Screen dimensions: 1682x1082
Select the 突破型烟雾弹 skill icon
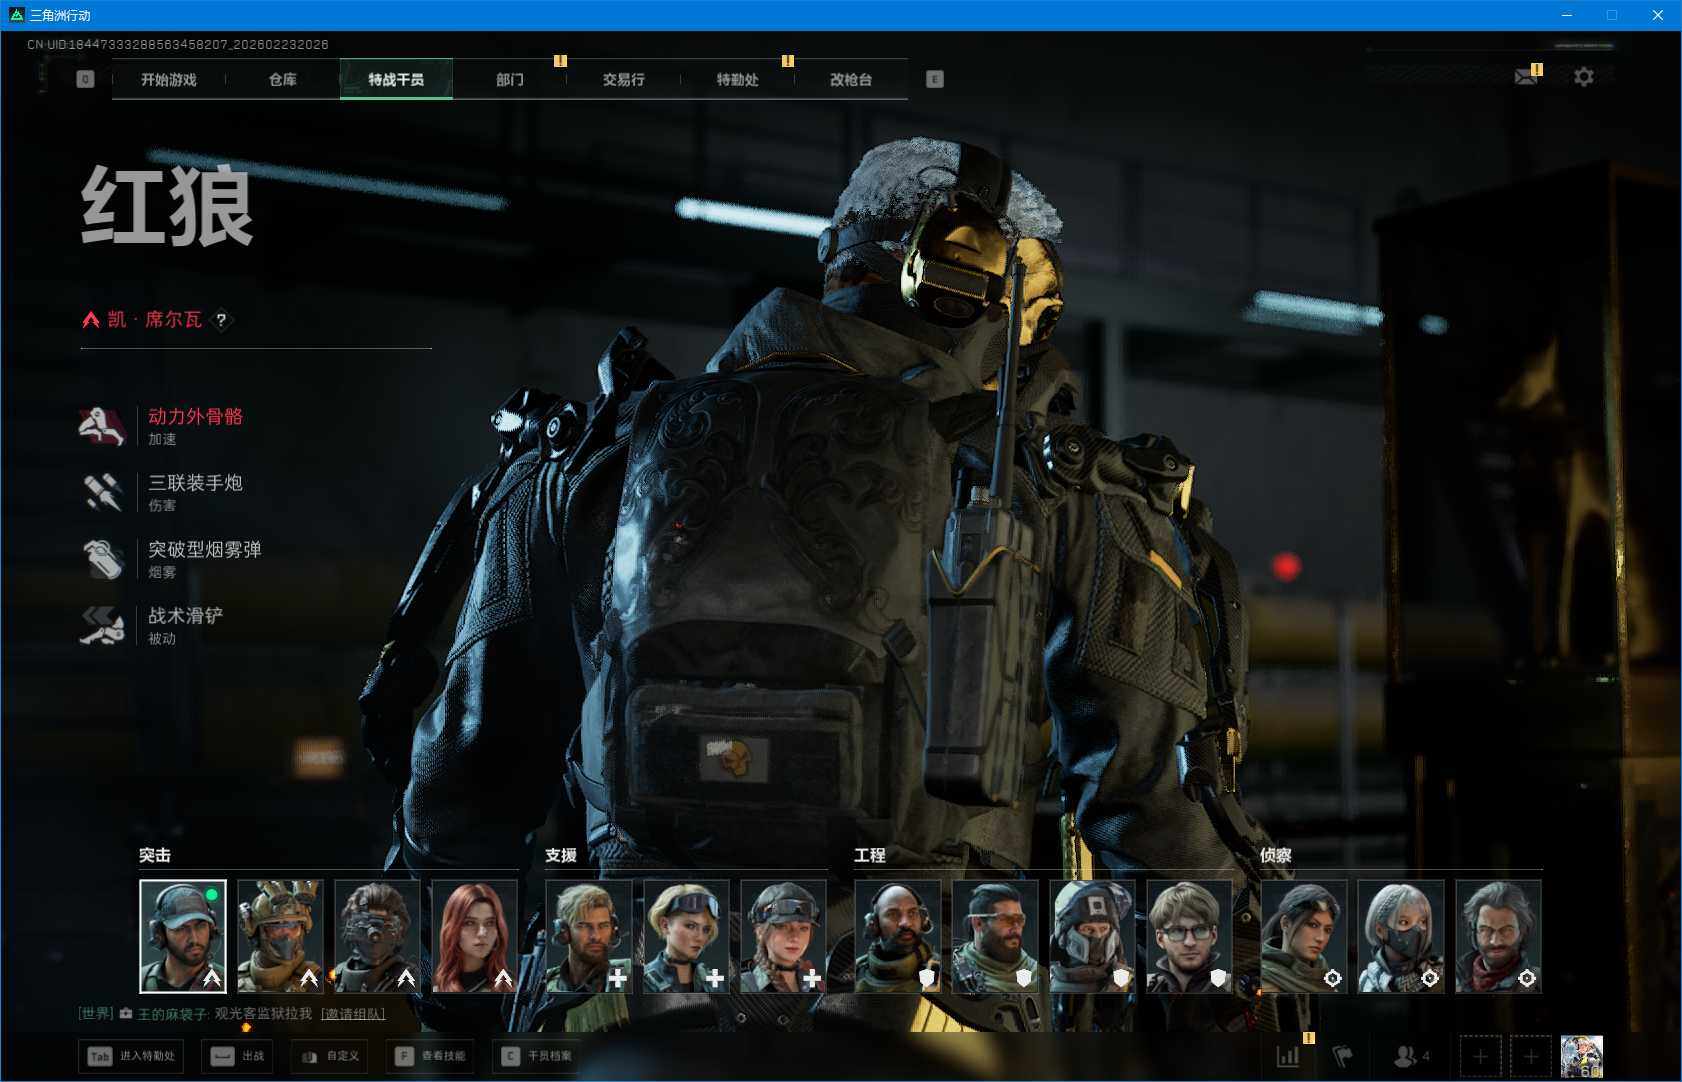pyautogui.click(x=102, y=559)
